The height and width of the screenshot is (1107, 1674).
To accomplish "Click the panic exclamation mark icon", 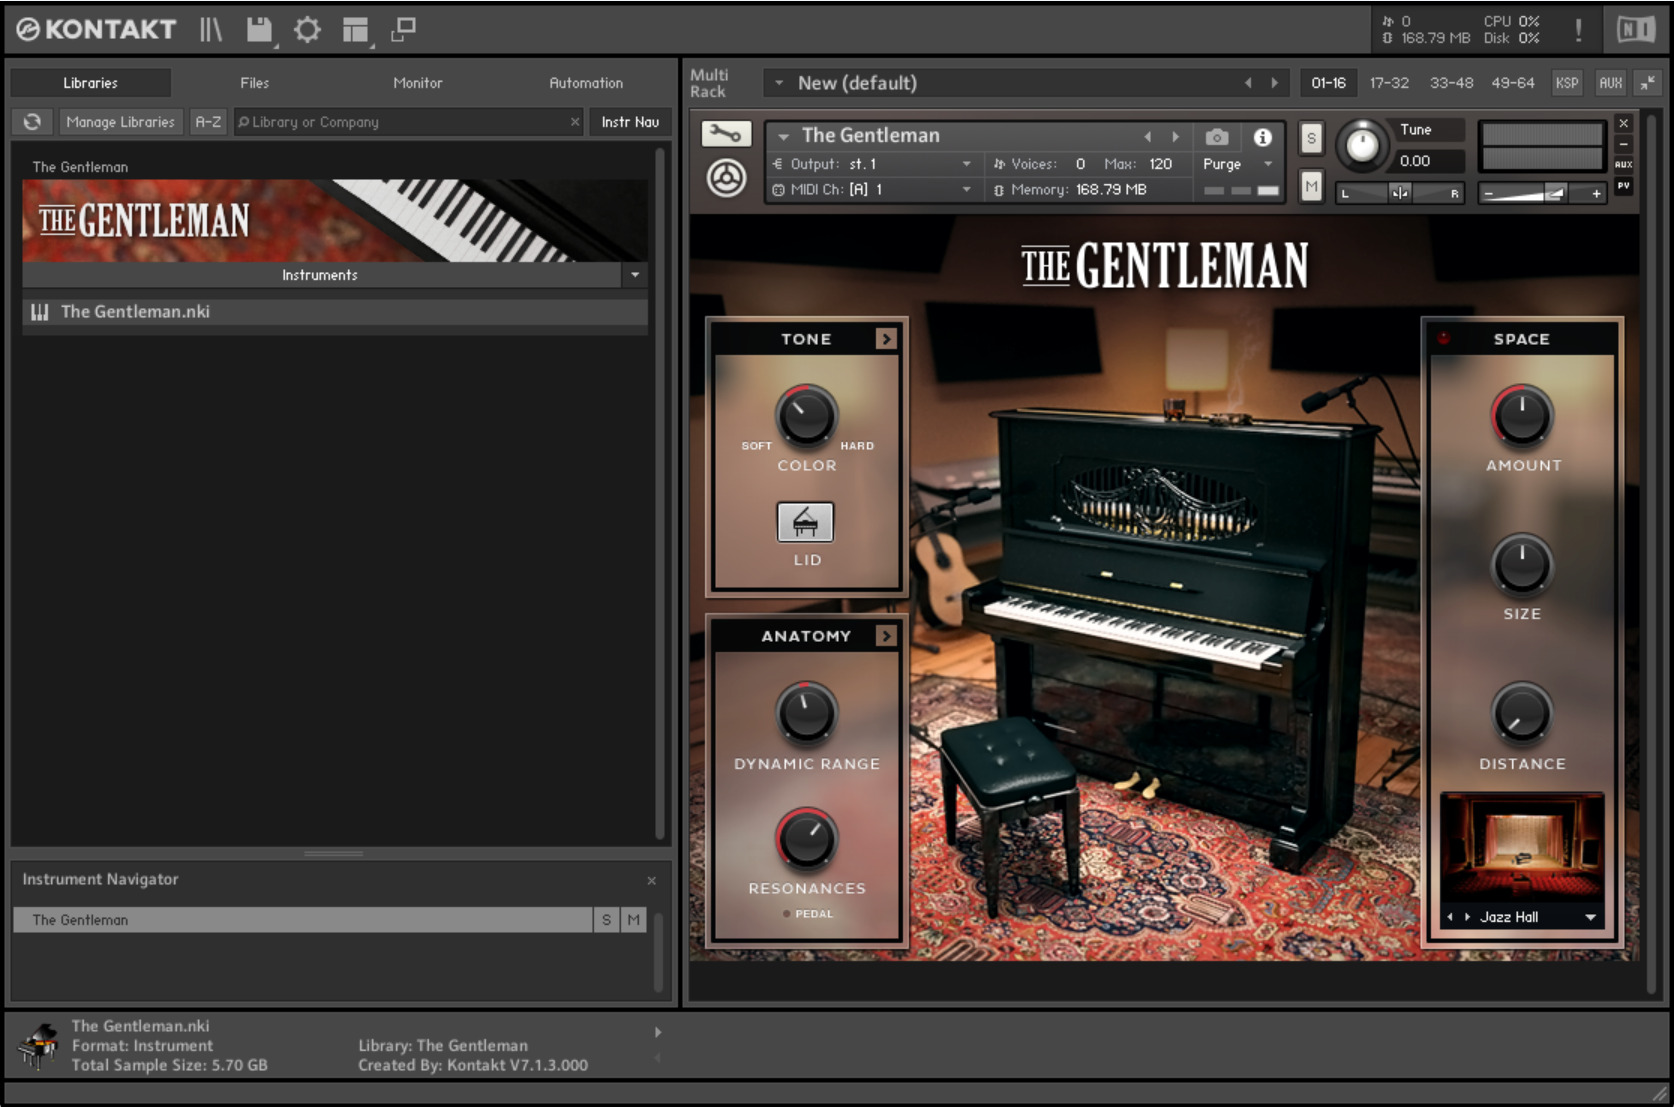I will [1578, 30].
